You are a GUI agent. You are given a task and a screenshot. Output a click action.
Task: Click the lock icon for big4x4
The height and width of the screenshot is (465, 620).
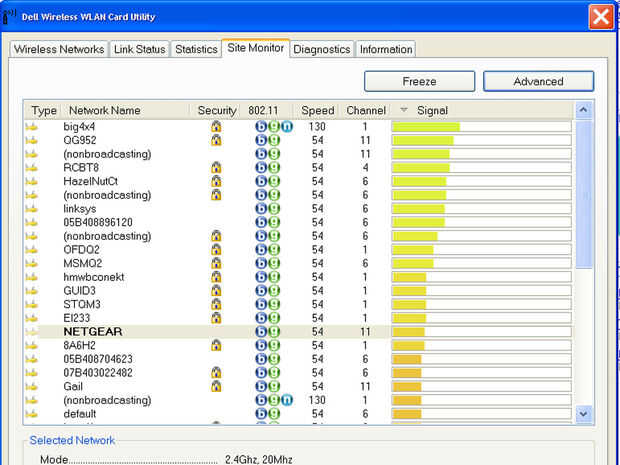click(216, 127)
